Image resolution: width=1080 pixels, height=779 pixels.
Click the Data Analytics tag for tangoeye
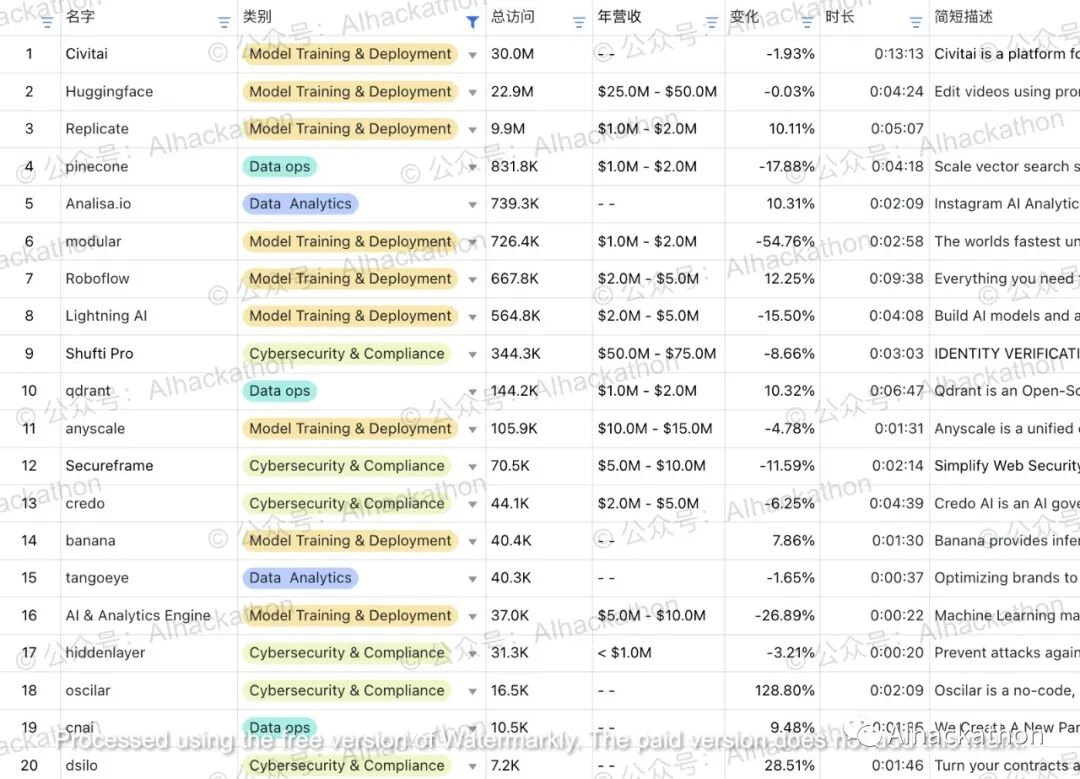click(x=300, y=578)
